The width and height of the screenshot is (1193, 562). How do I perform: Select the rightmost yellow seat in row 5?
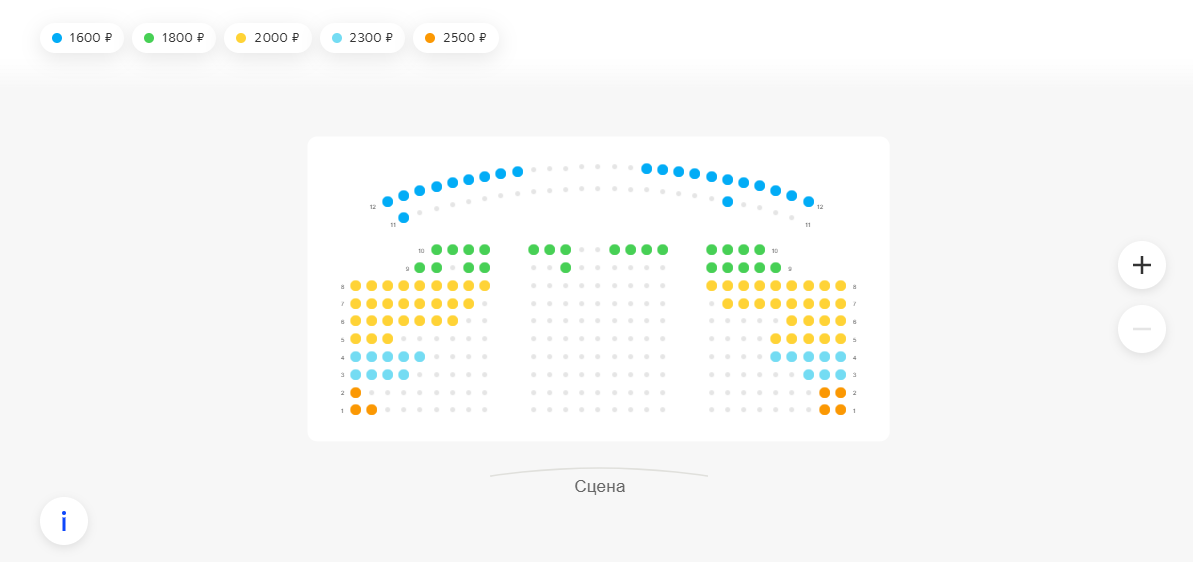(x=841, y=339)
